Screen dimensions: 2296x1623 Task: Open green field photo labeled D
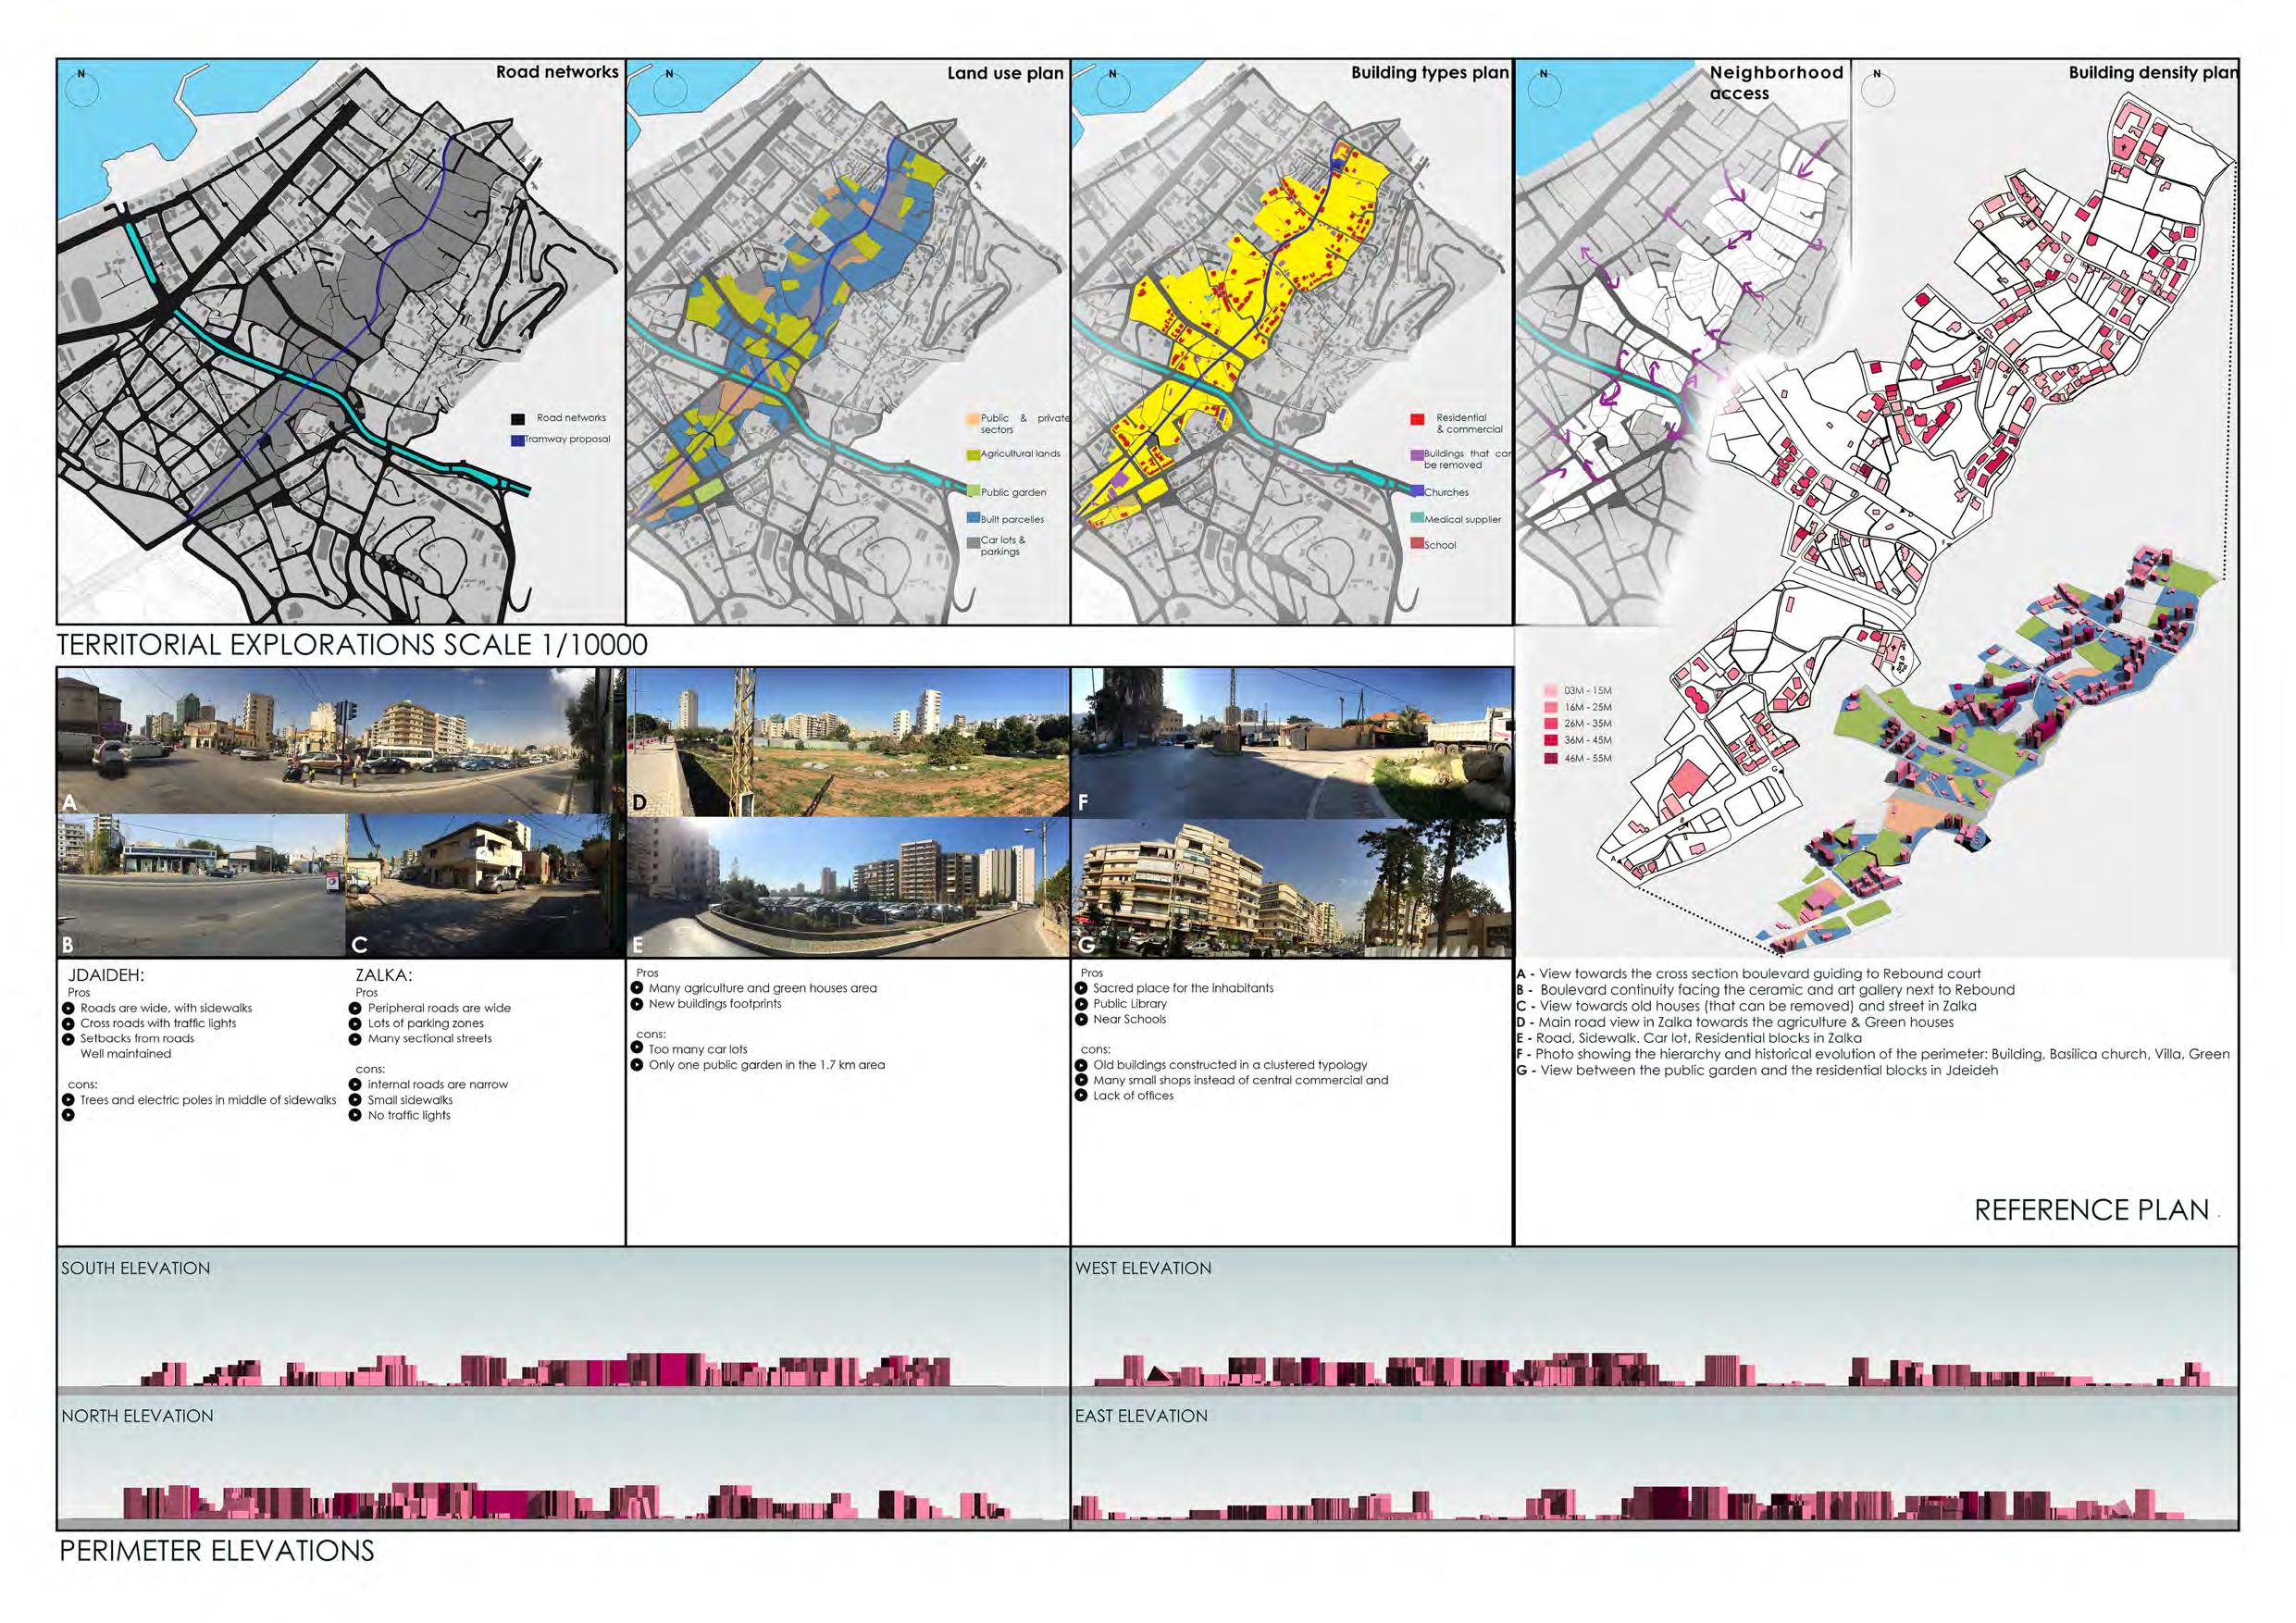click(x=848, y=740)
